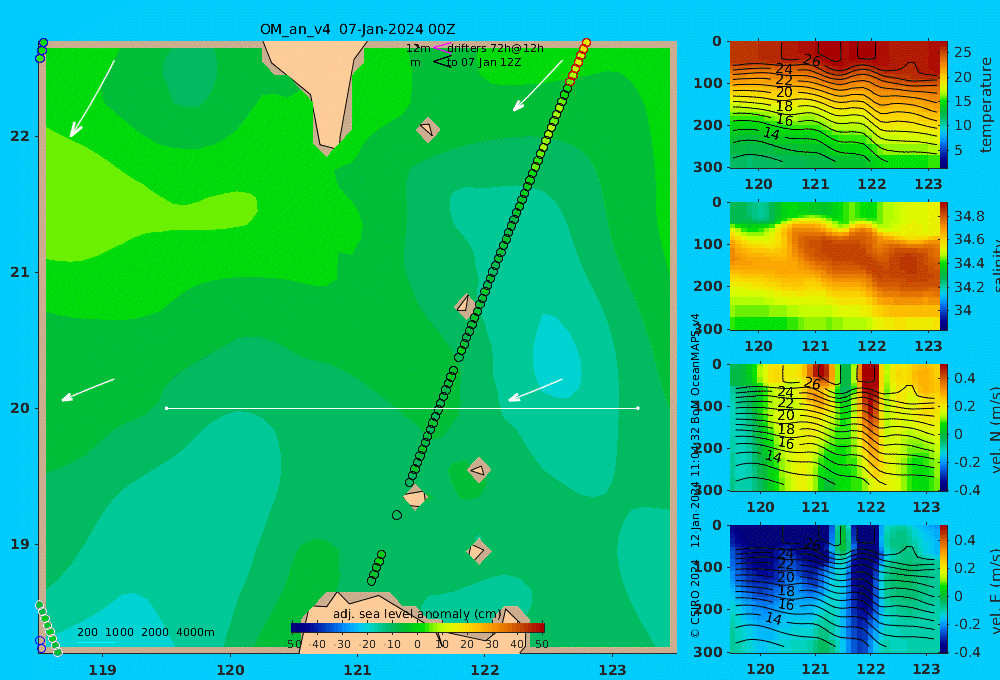This screenshot has height=680, width=1000.
Task: Click the salinity colorbar
Action: [x=943, y=266]
